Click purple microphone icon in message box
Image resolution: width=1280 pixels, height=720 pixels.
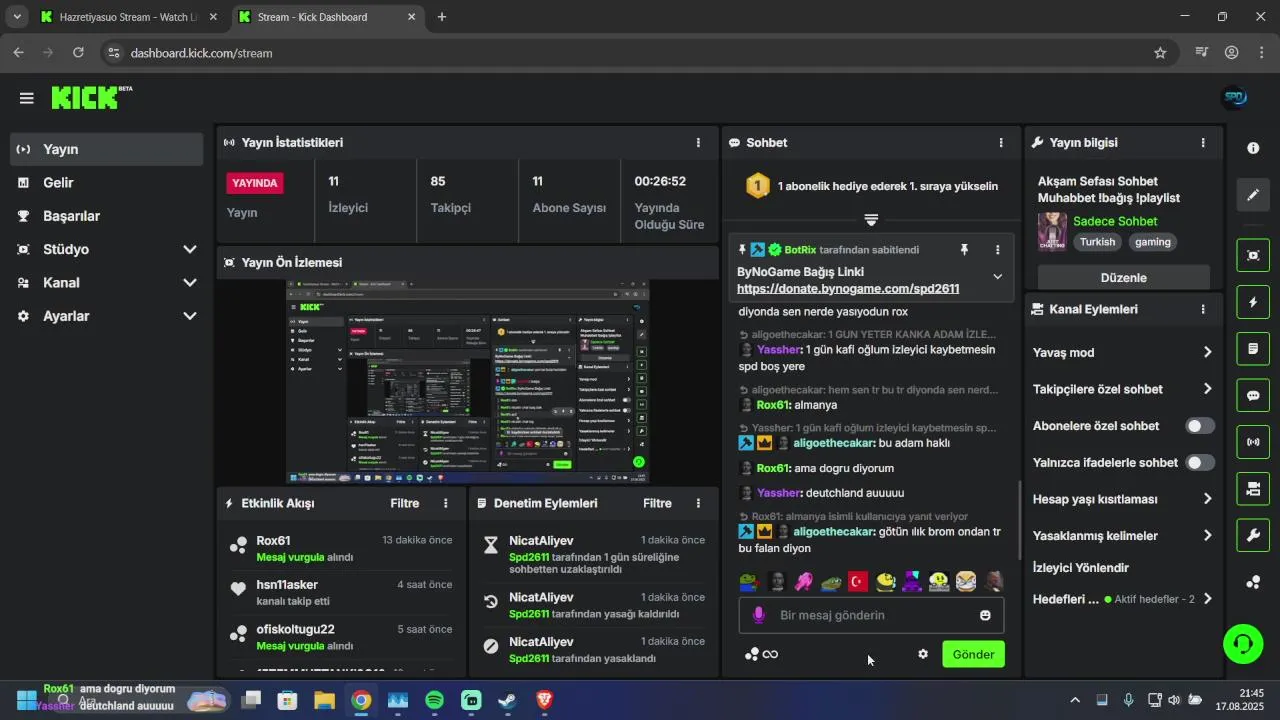tap(759, 615)
